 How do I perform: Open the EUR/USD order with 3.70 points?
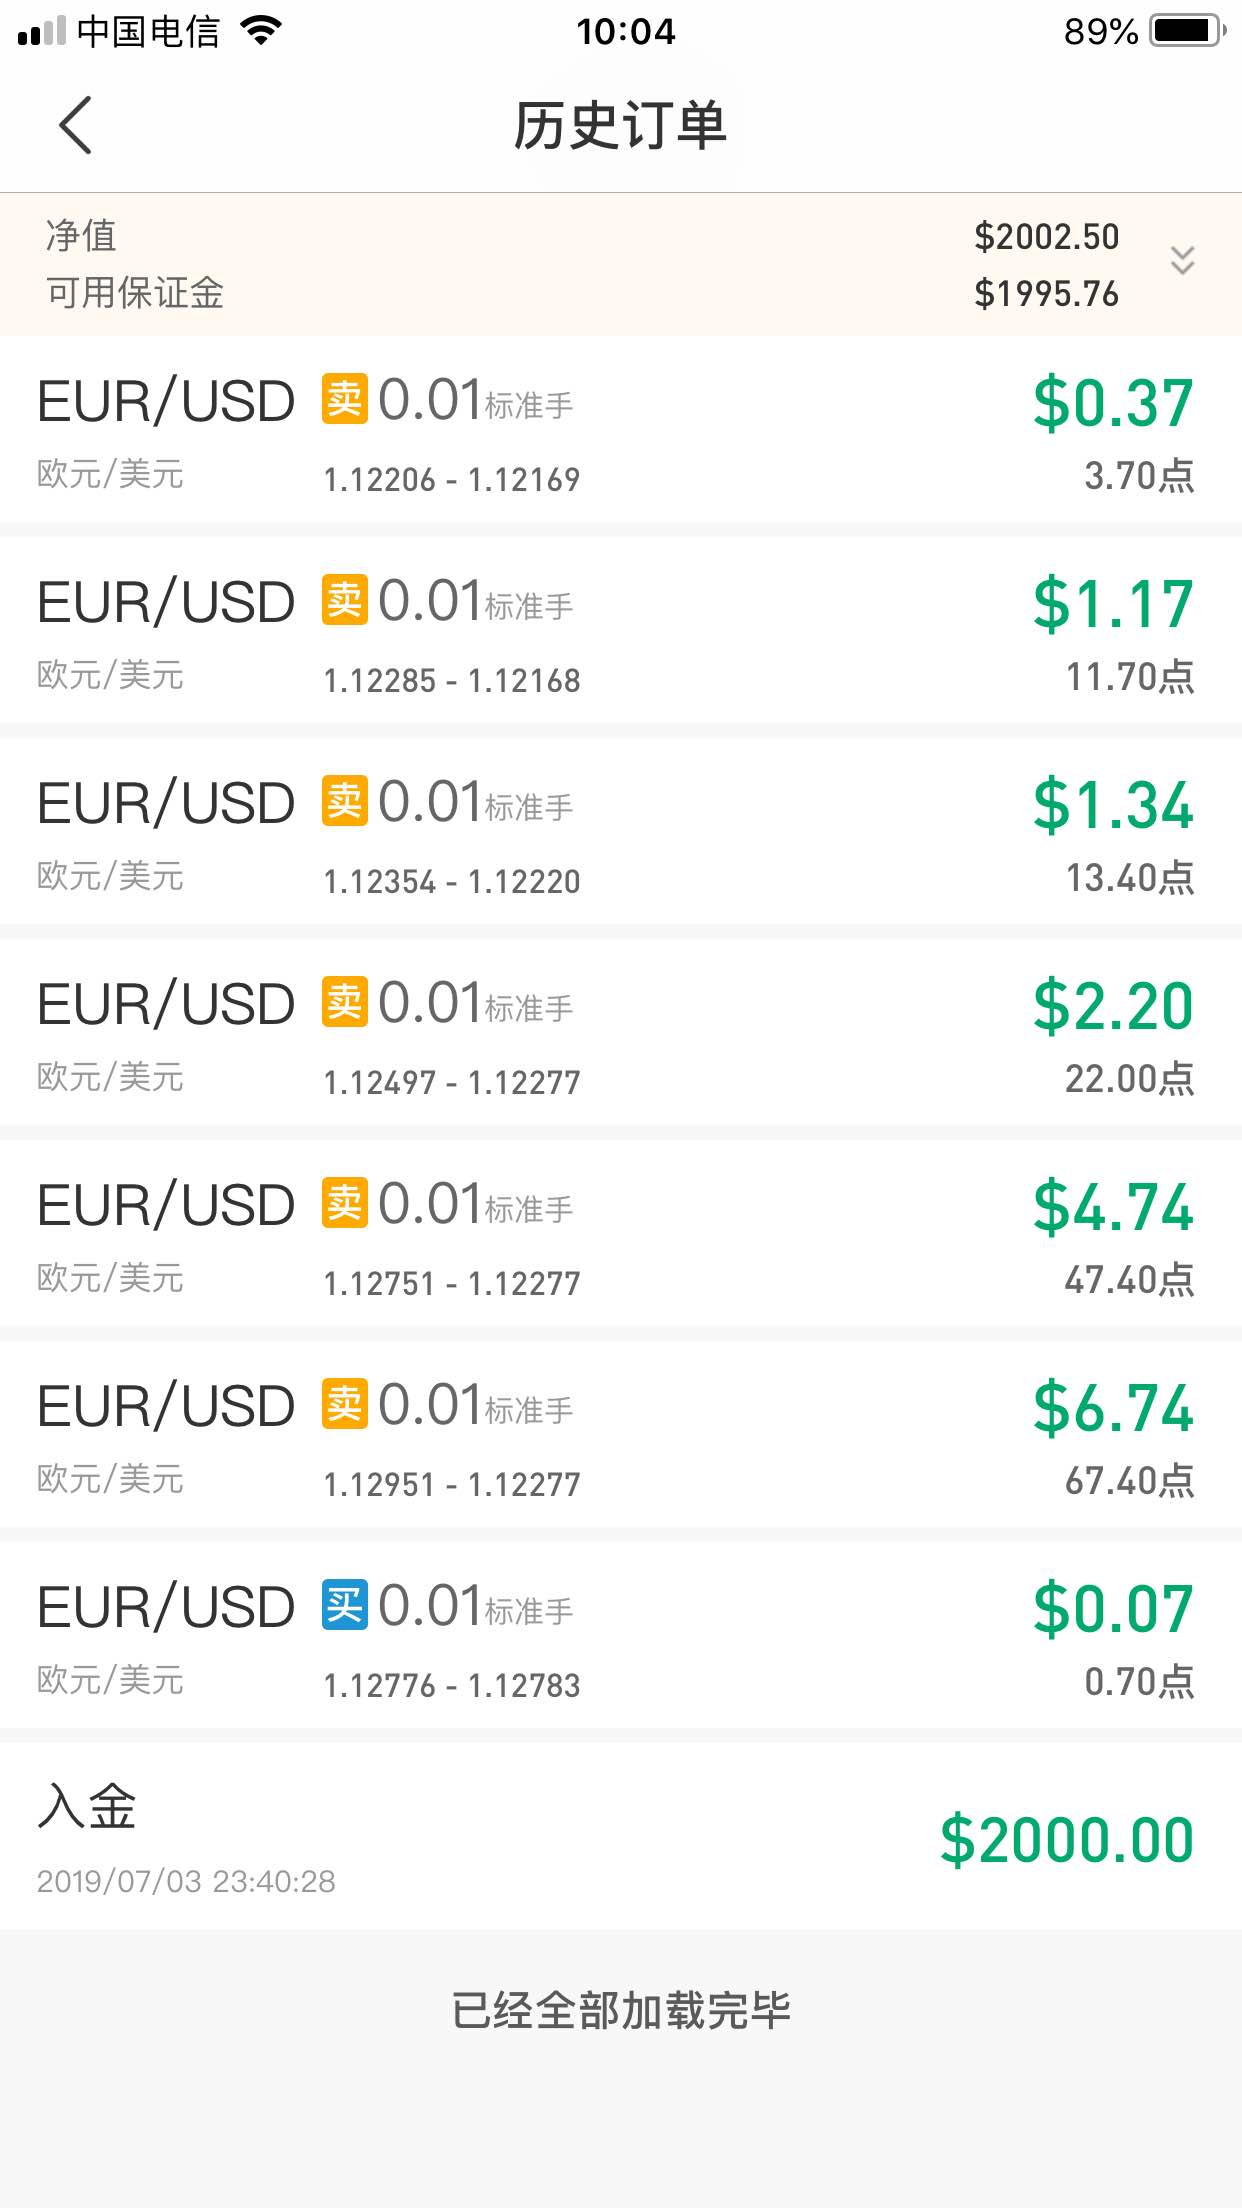coord(621,430)
